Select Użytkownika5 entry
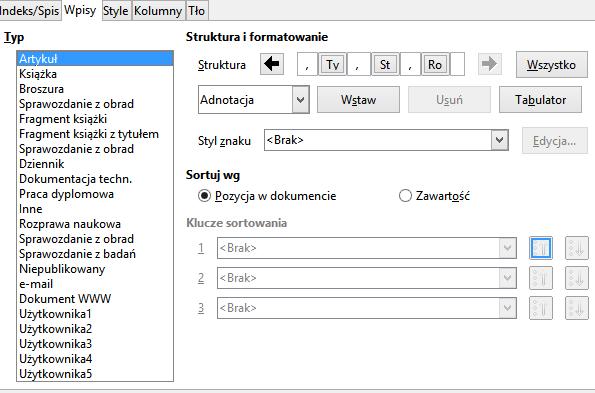This screenshot has height=393, width=595. pyautogui.click(x=95, y=374)
